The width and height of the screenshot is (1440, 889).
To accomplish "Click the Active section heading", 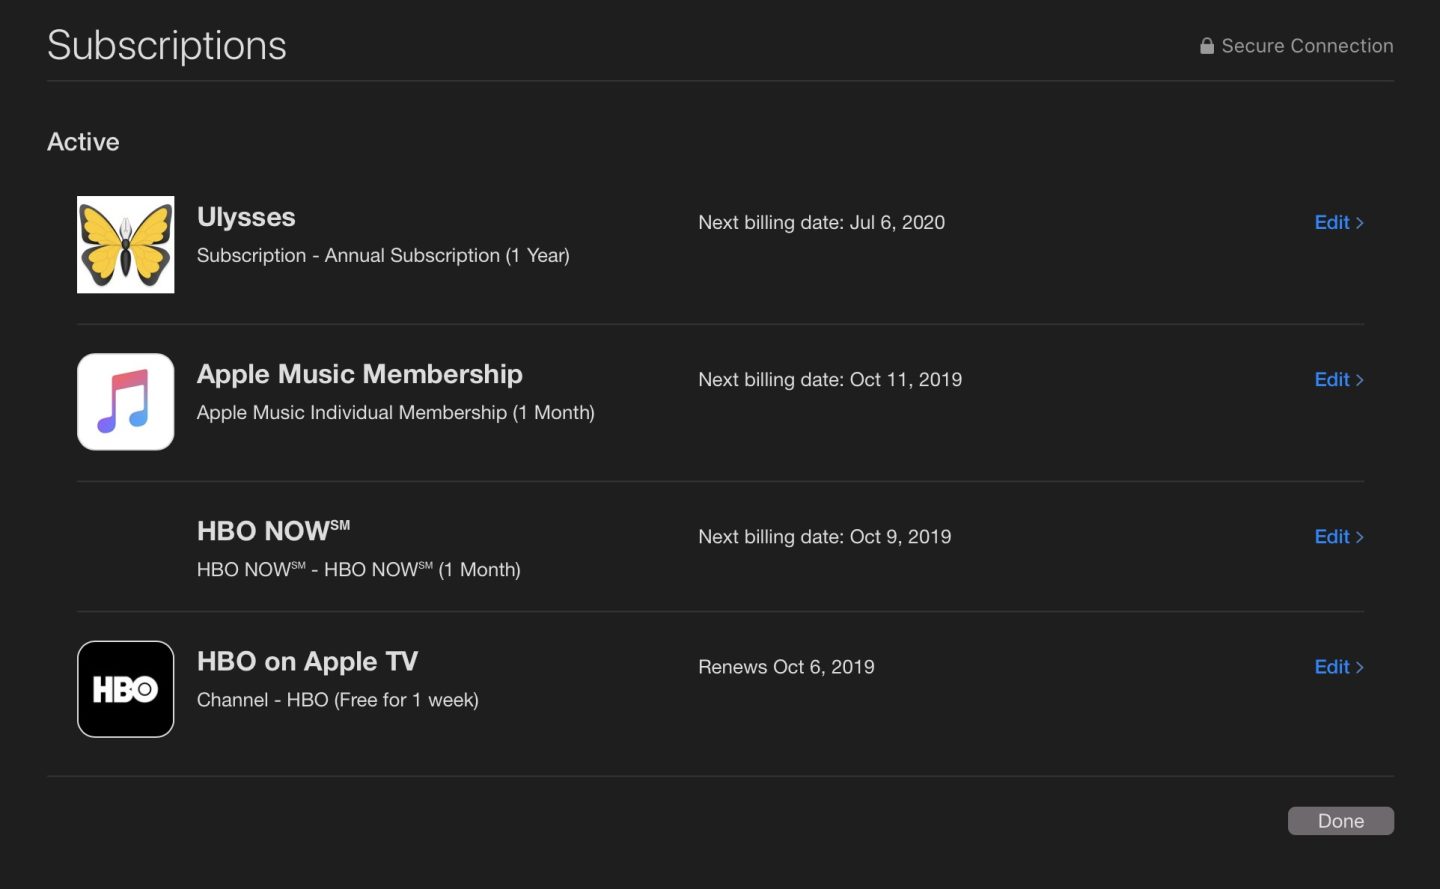I will pyautogui.click(x=83, y=142).
